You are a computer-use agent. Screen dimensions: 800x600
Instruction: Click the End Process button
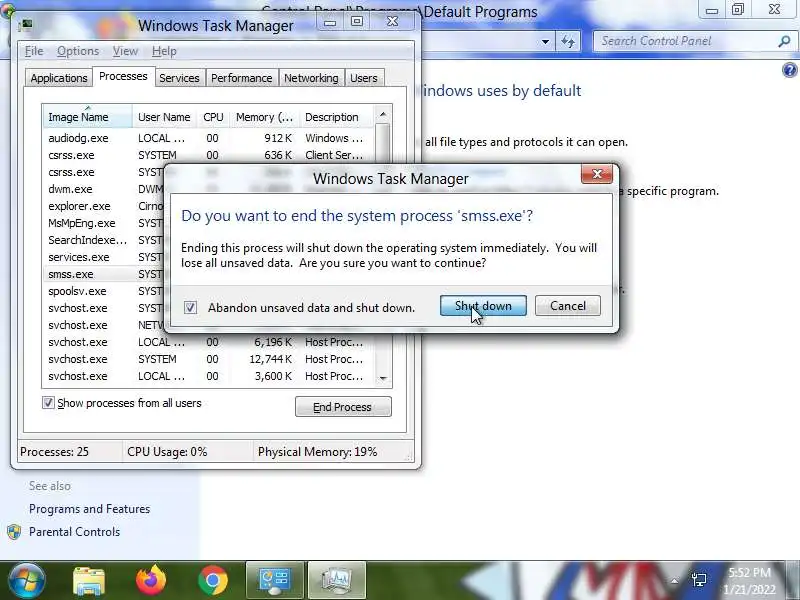point(343,407)
